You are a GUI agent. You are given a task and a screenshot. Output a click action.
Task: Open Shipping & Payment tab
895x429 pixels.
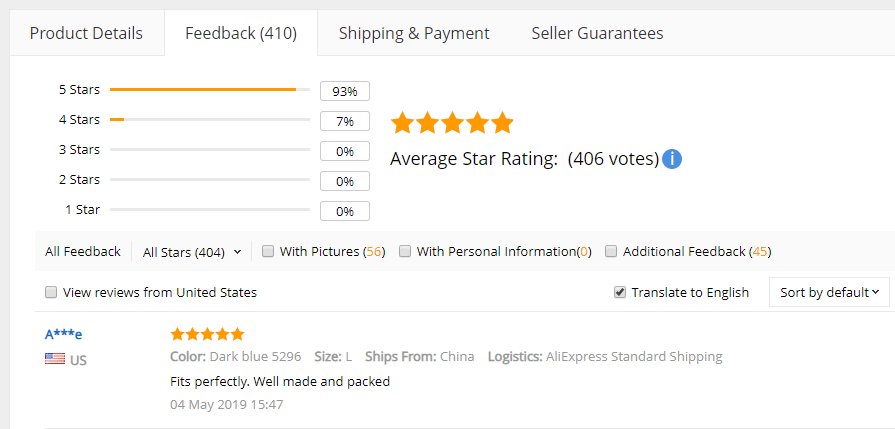414,33
